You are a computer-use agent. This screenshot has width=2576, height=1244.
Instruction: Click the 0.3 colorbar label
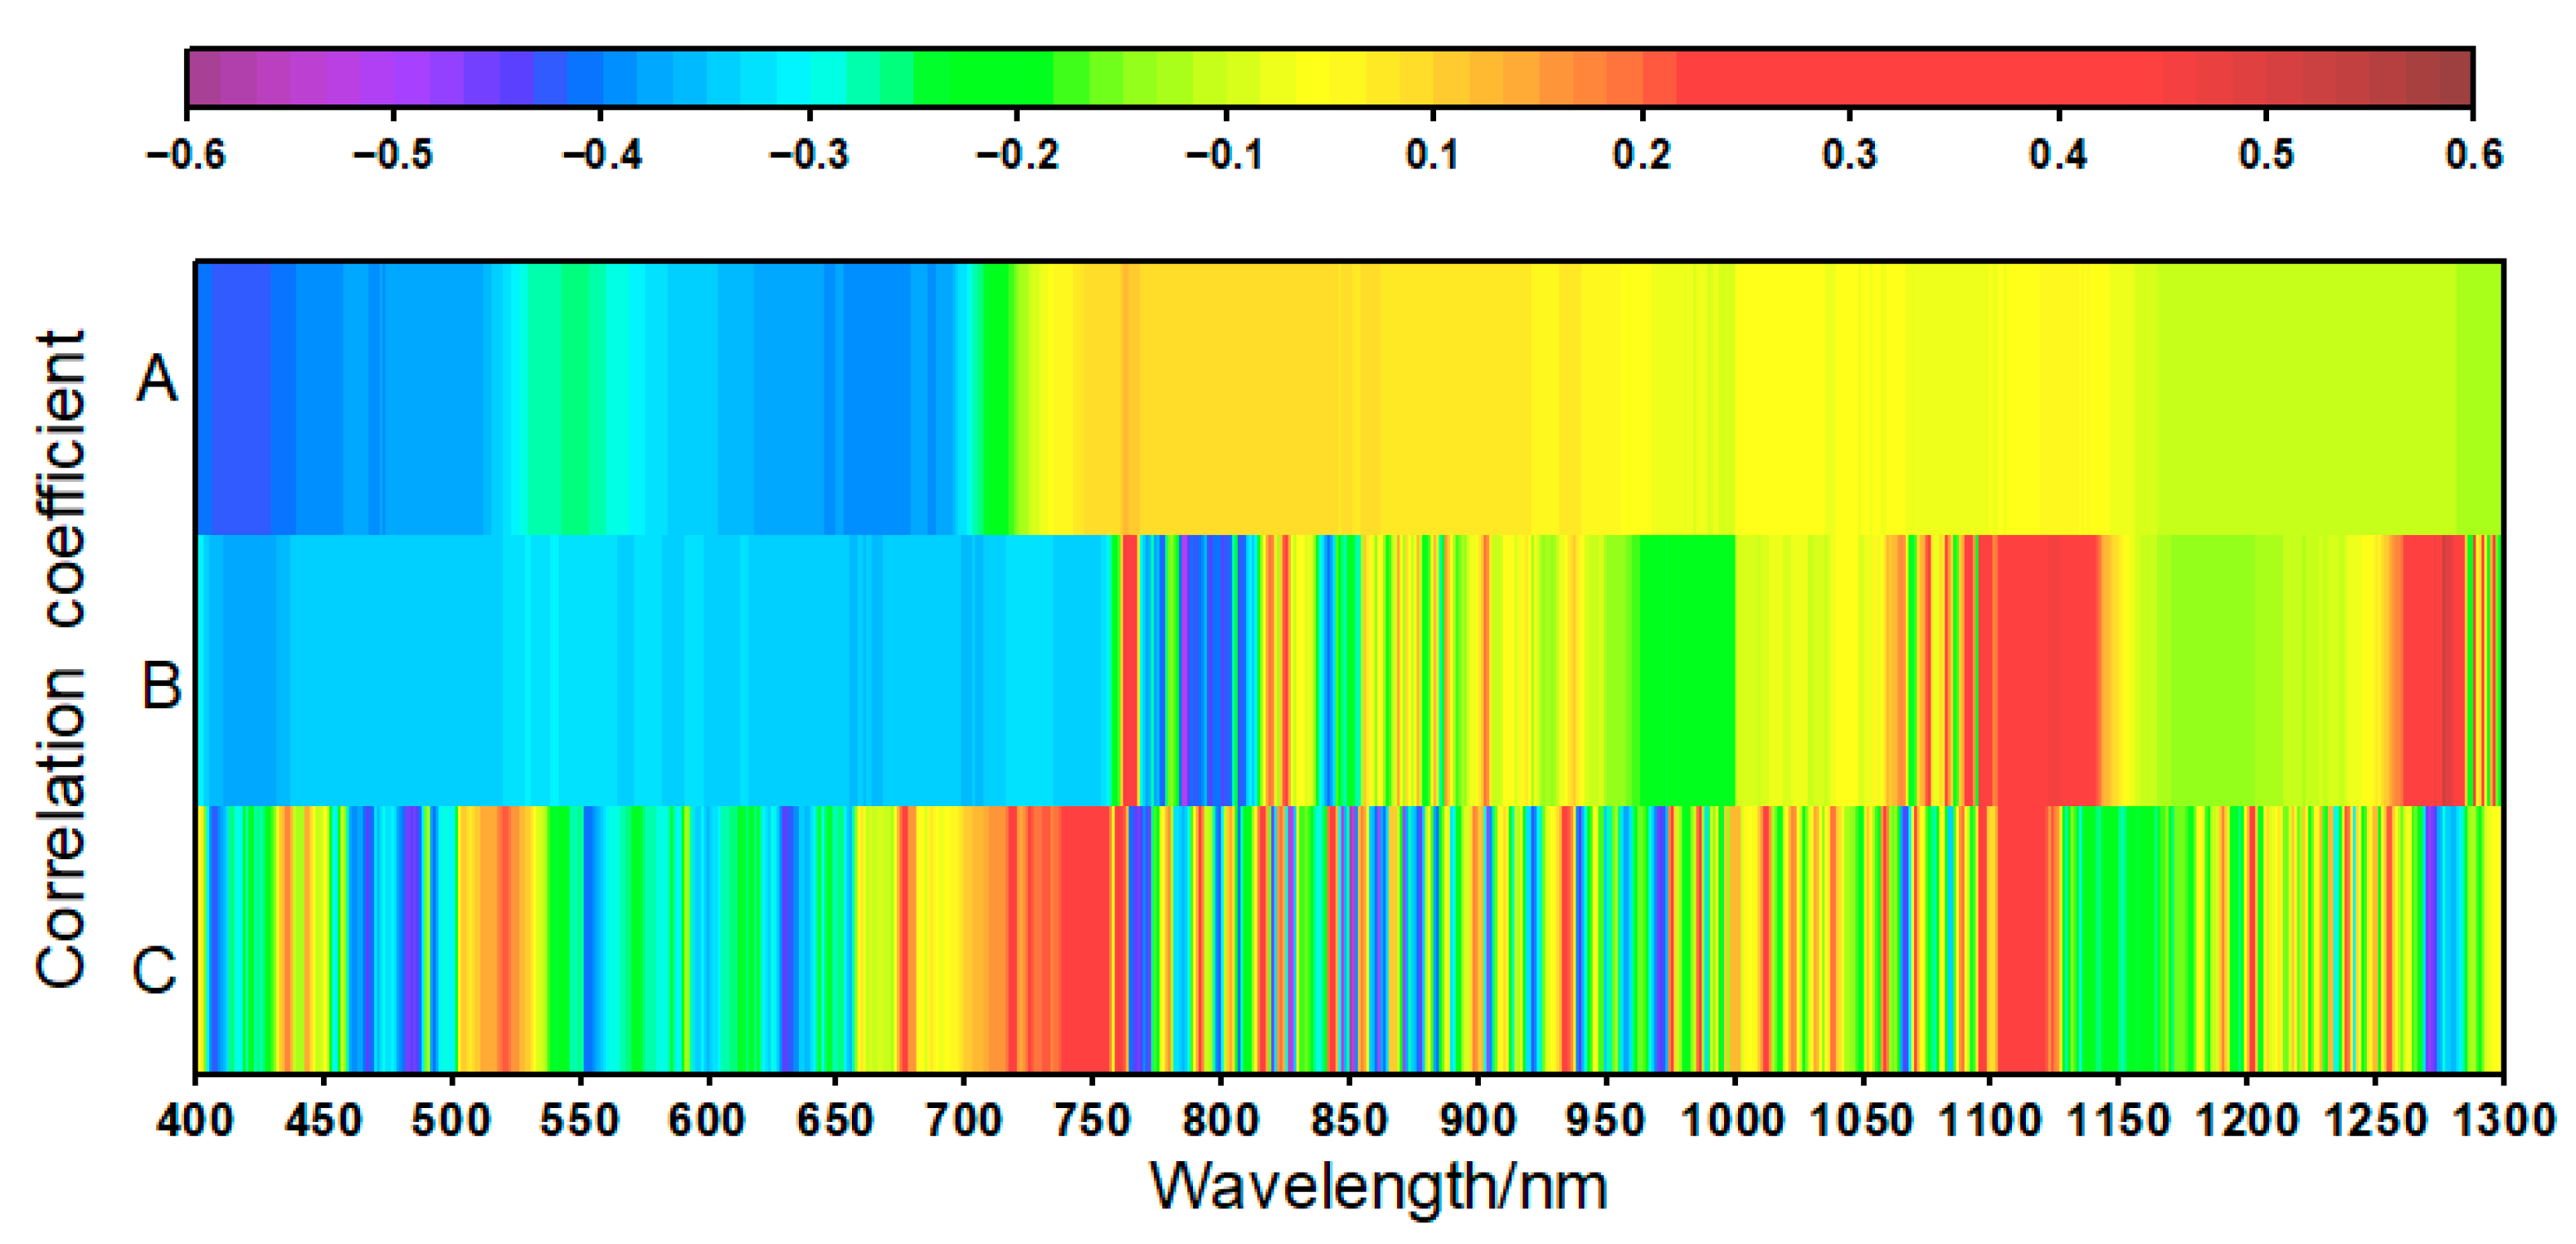[1849, 155]
